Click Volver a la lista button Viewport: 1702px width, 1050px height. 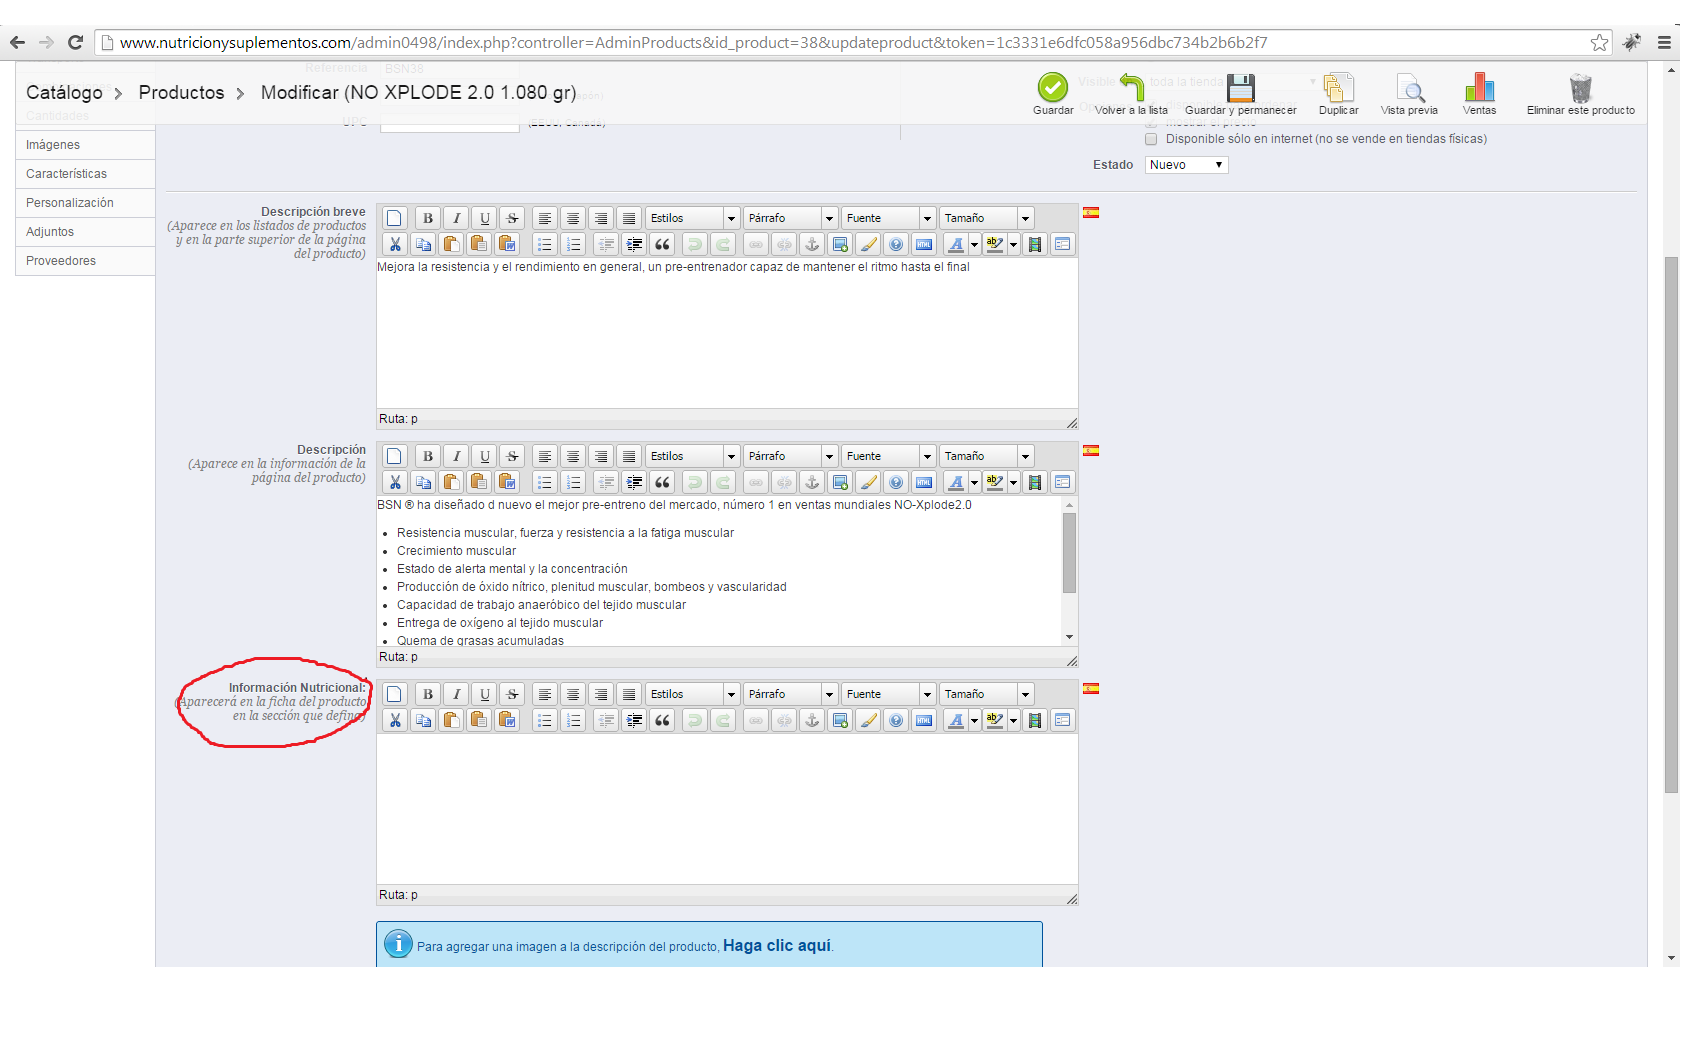(1131, 94)
